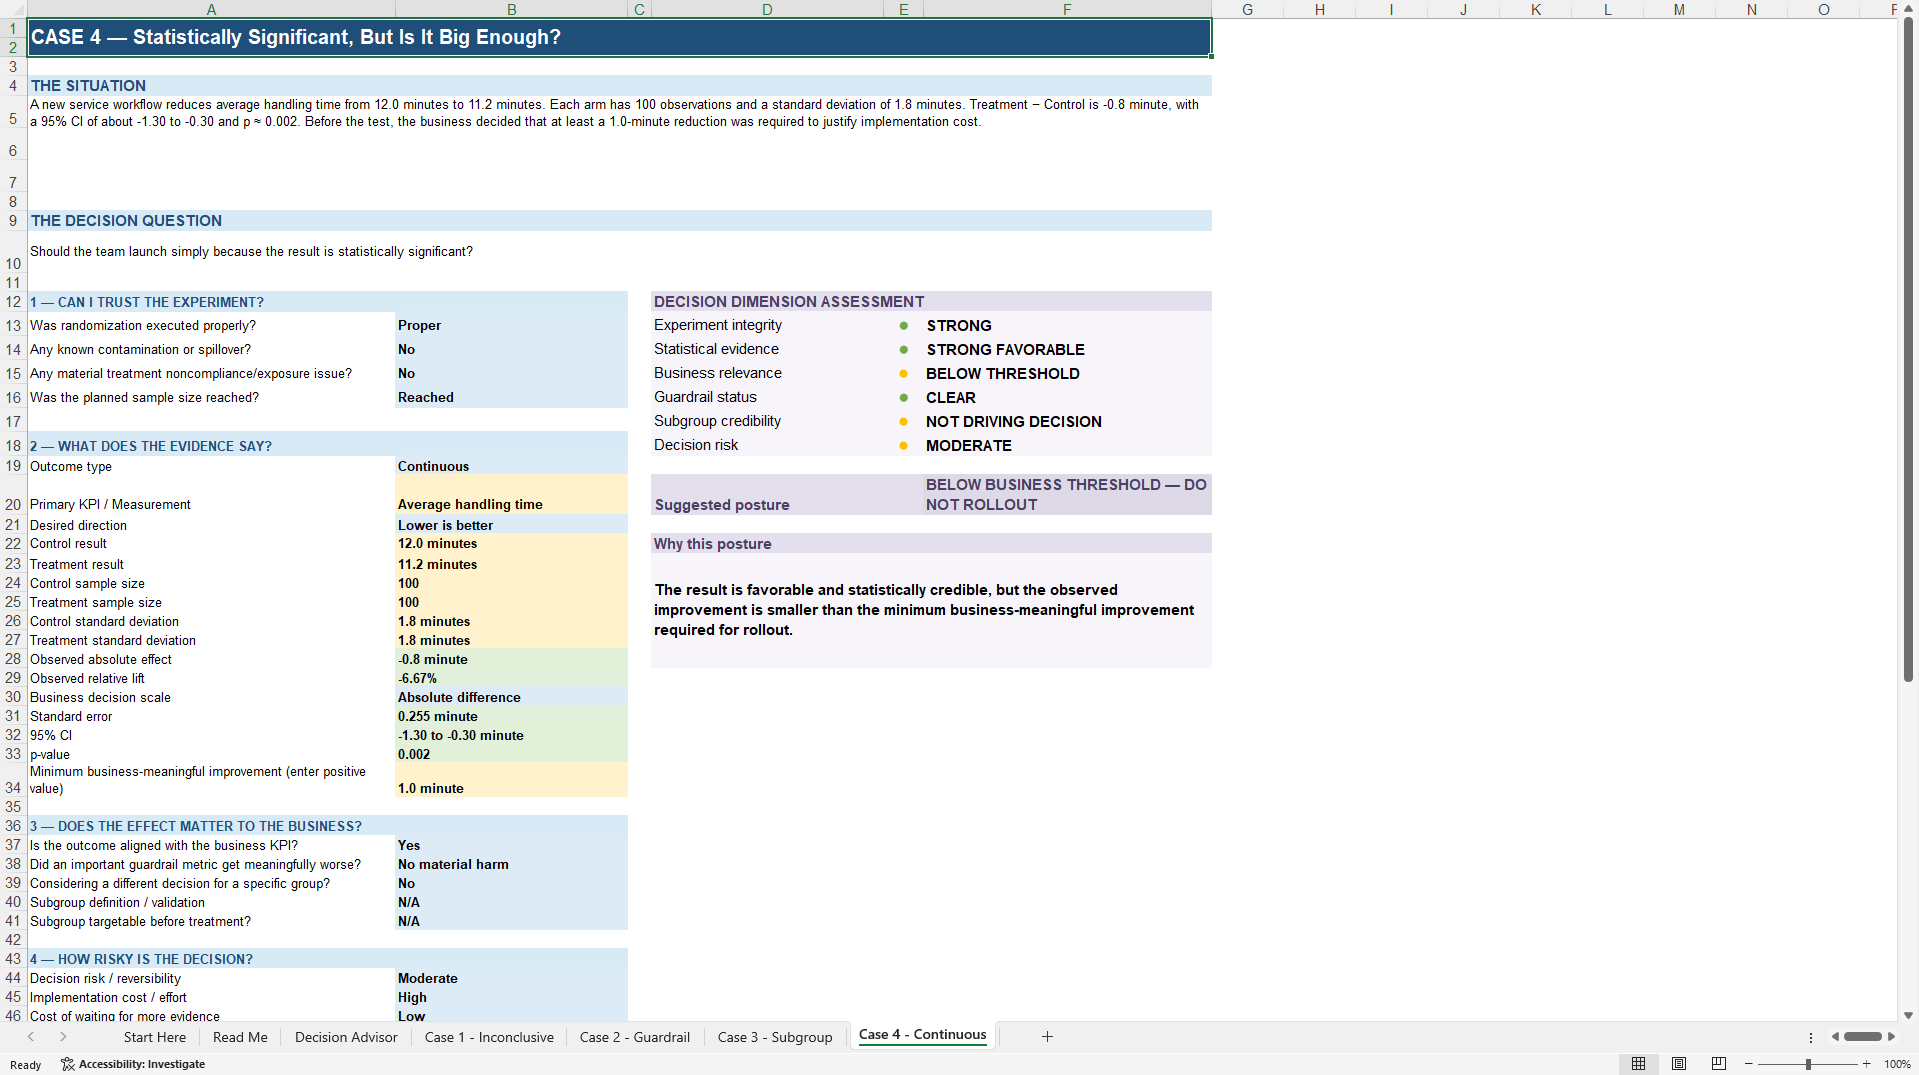1919x1075 pixels.
Task: Select the 'No material harm' guardrail cell
Action: coord(511,864)
